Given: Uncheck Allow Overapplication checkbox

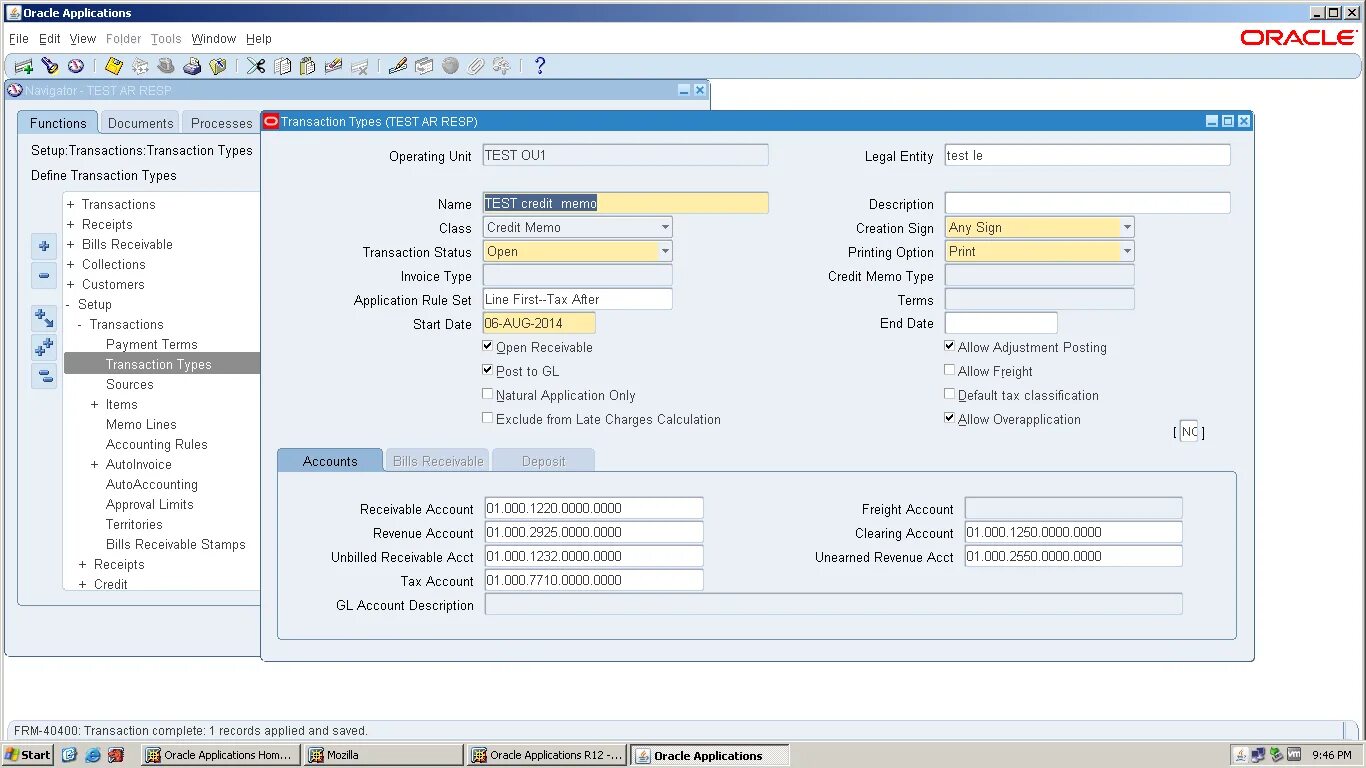Looking at the screenshot, I should [x=949, y=418].
